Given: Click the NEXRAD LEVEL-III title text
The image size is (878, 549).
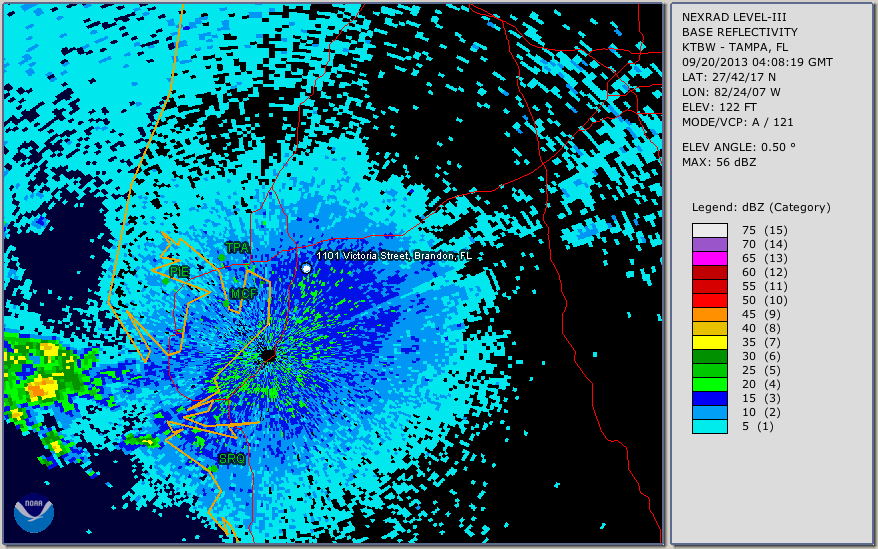Looking at the screenshot, I should pyautogui.click(x=737, y=17).
